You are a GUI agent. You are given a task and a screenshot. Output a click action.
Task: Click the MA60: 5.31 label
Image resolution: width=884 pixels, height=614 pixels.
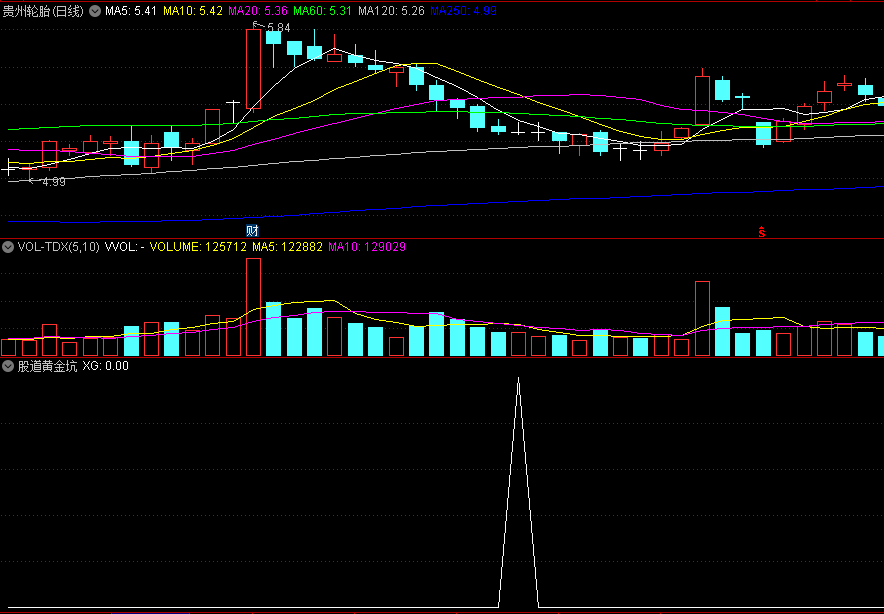point(323,11)
